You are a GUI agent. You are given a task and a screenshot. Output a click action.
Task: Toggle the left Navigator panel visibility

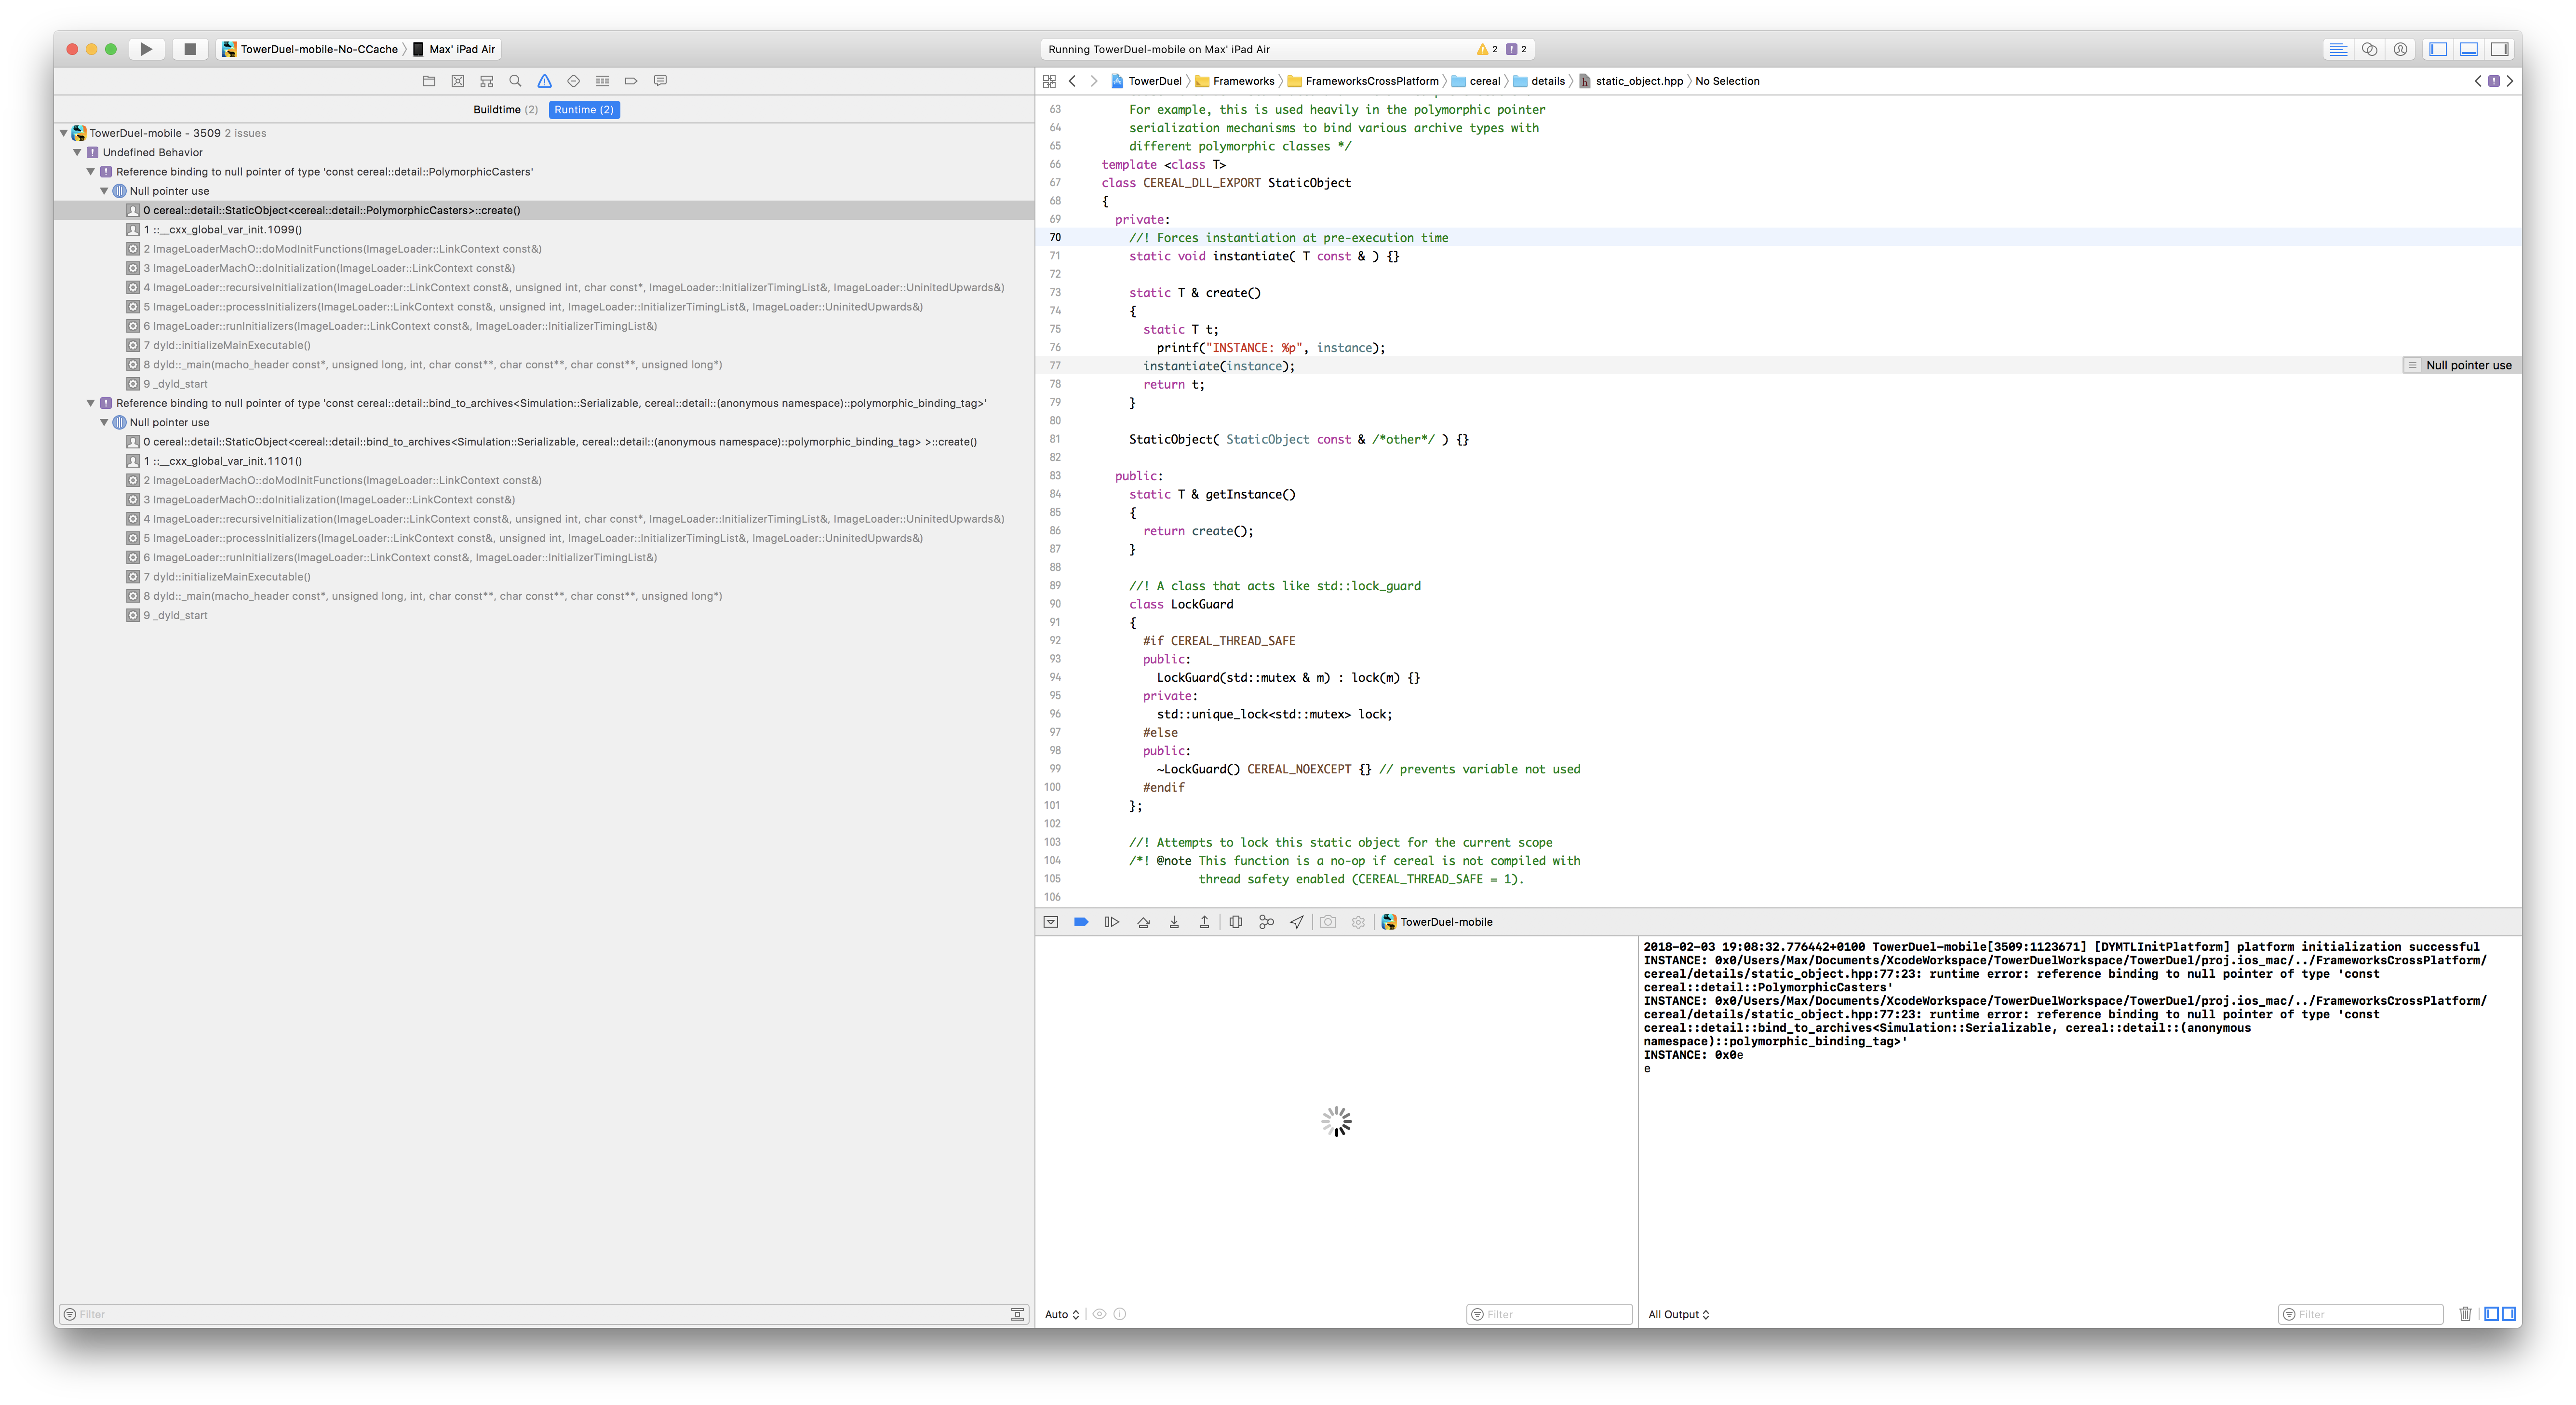point(2438,49)
